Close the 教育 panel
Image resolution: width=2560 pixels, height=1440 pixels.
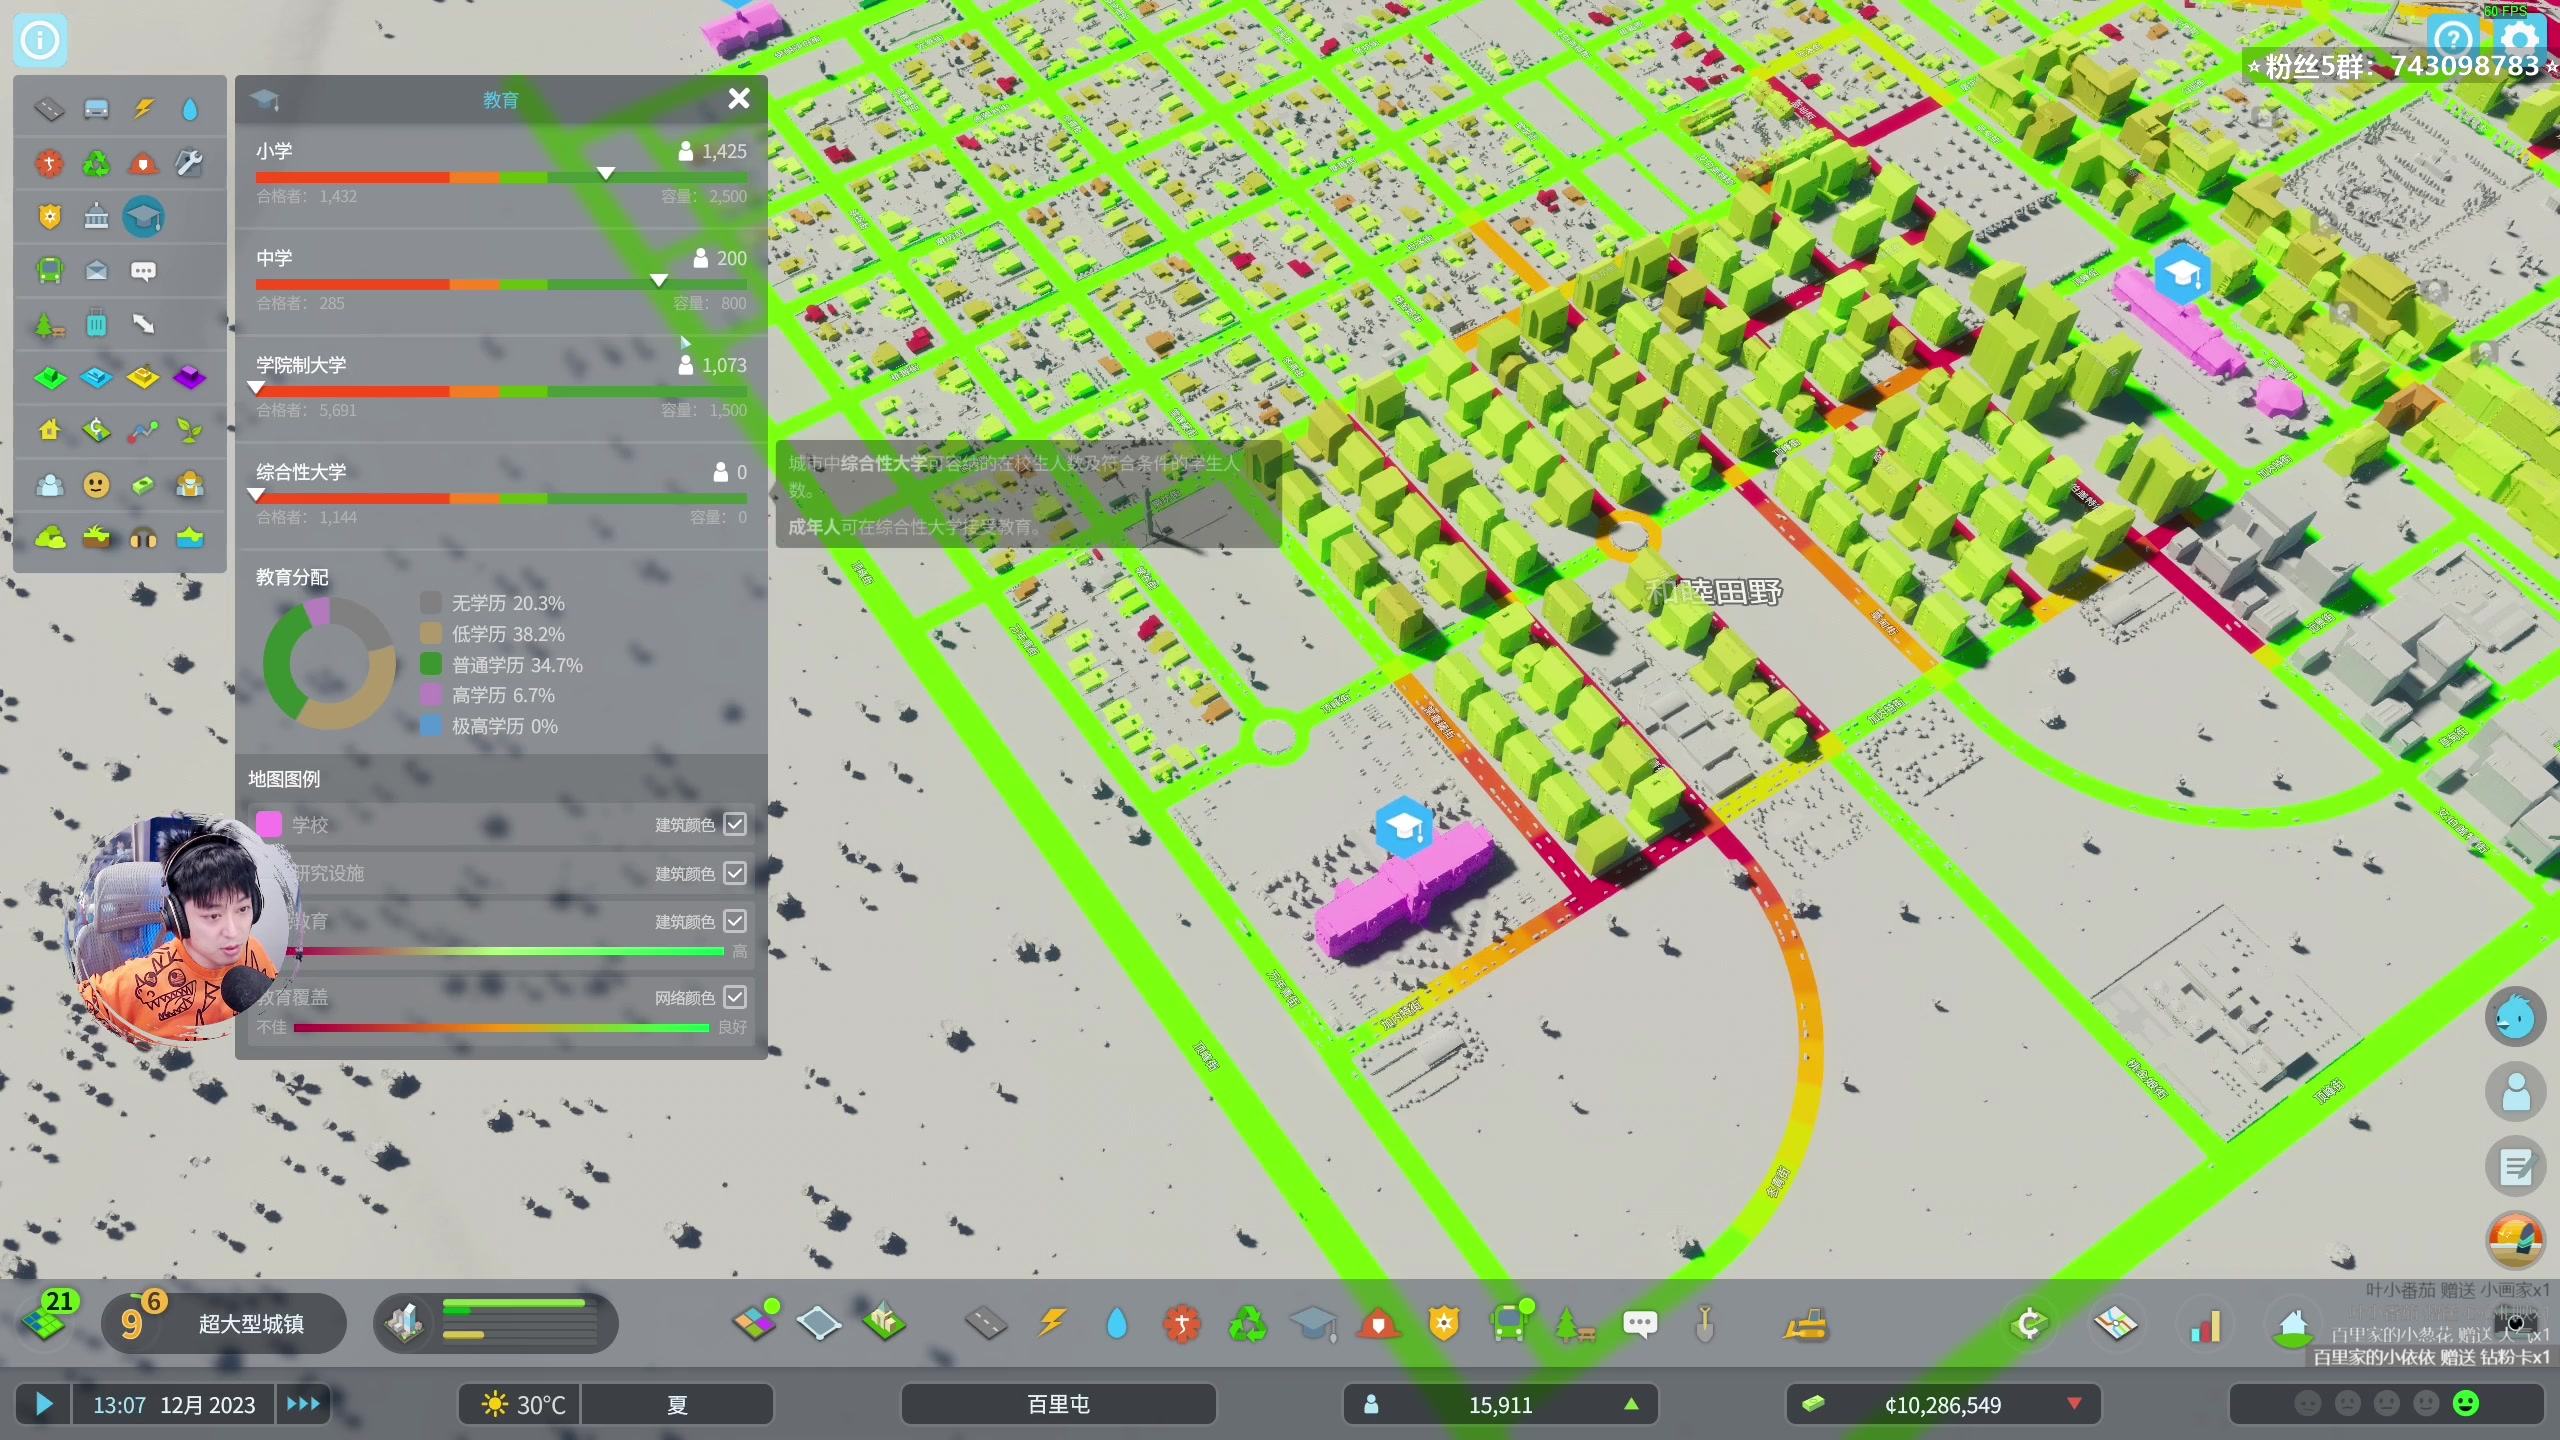(739, 98)
